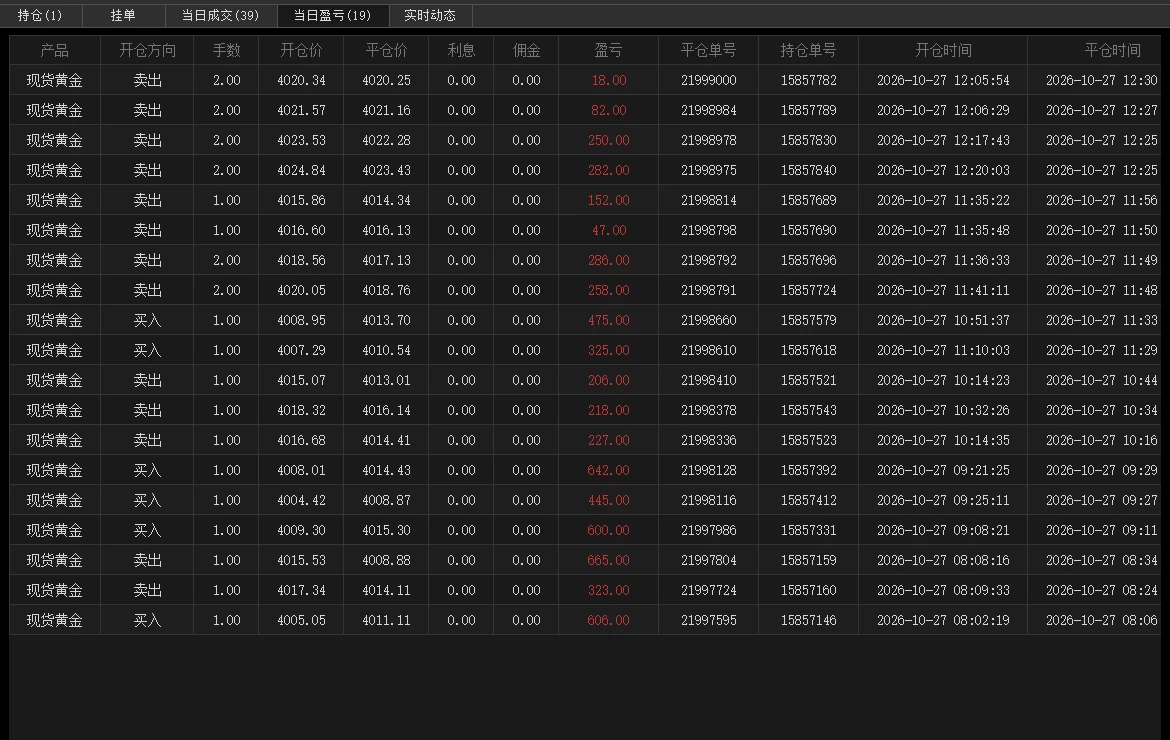
Task: Select position order number 15857160
Action: (x=808, y=590)
